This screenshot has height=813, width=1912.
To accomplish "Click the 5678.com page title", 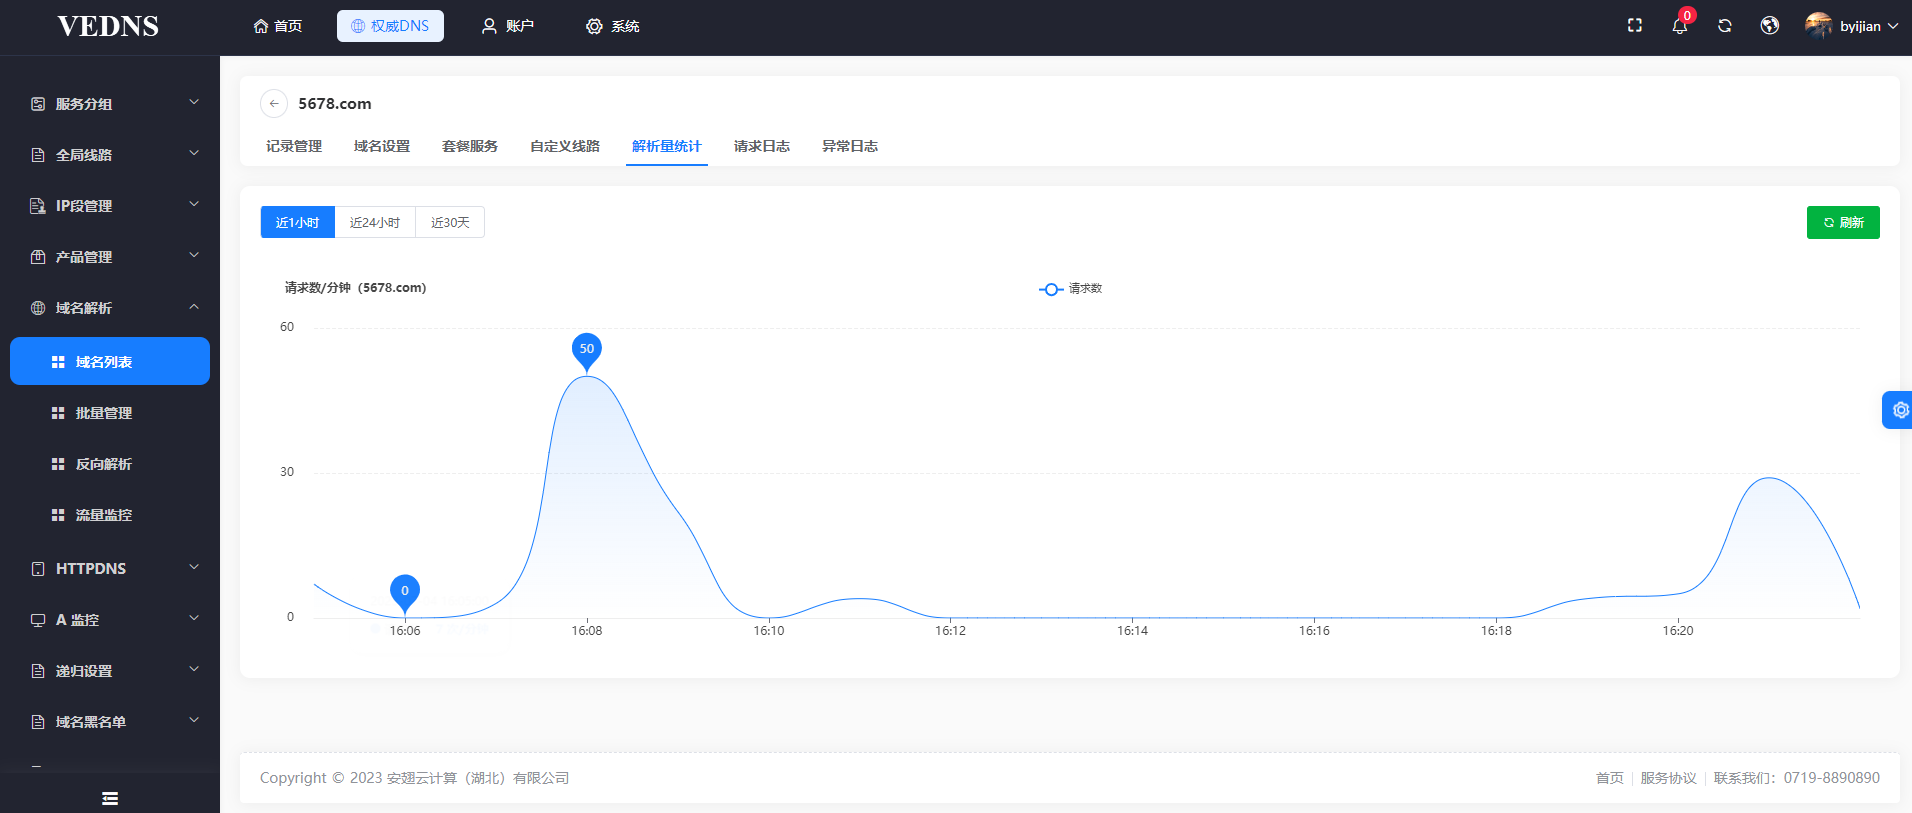I will 335,104.
